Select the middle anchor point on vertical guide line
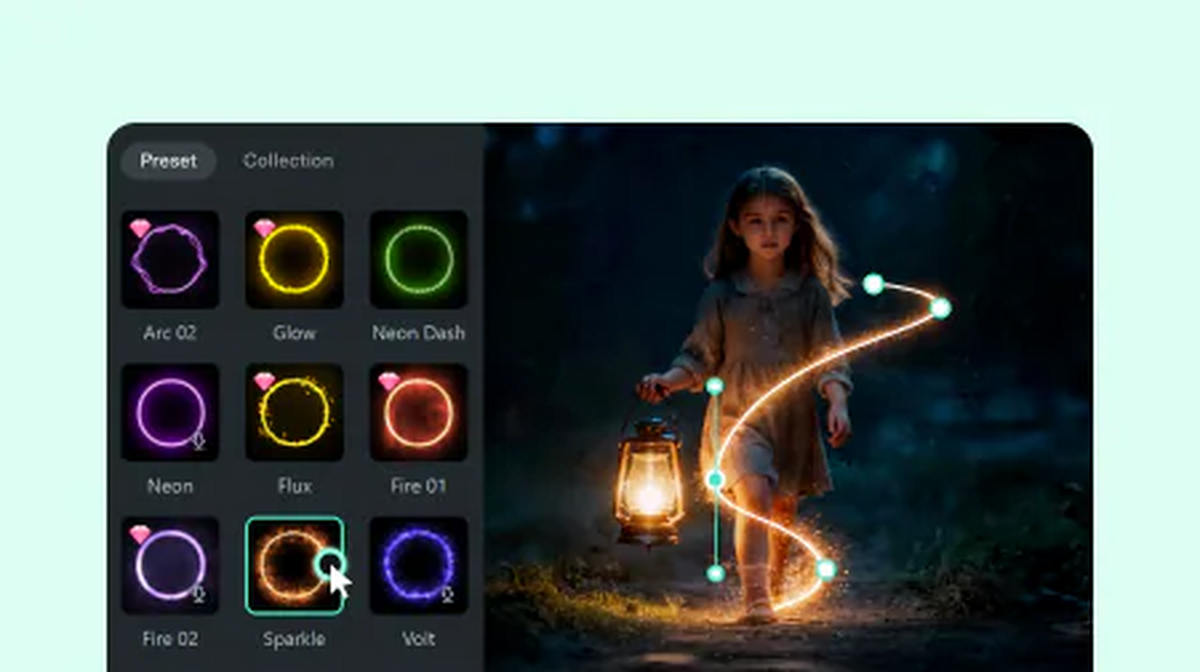 click(715, 480)
